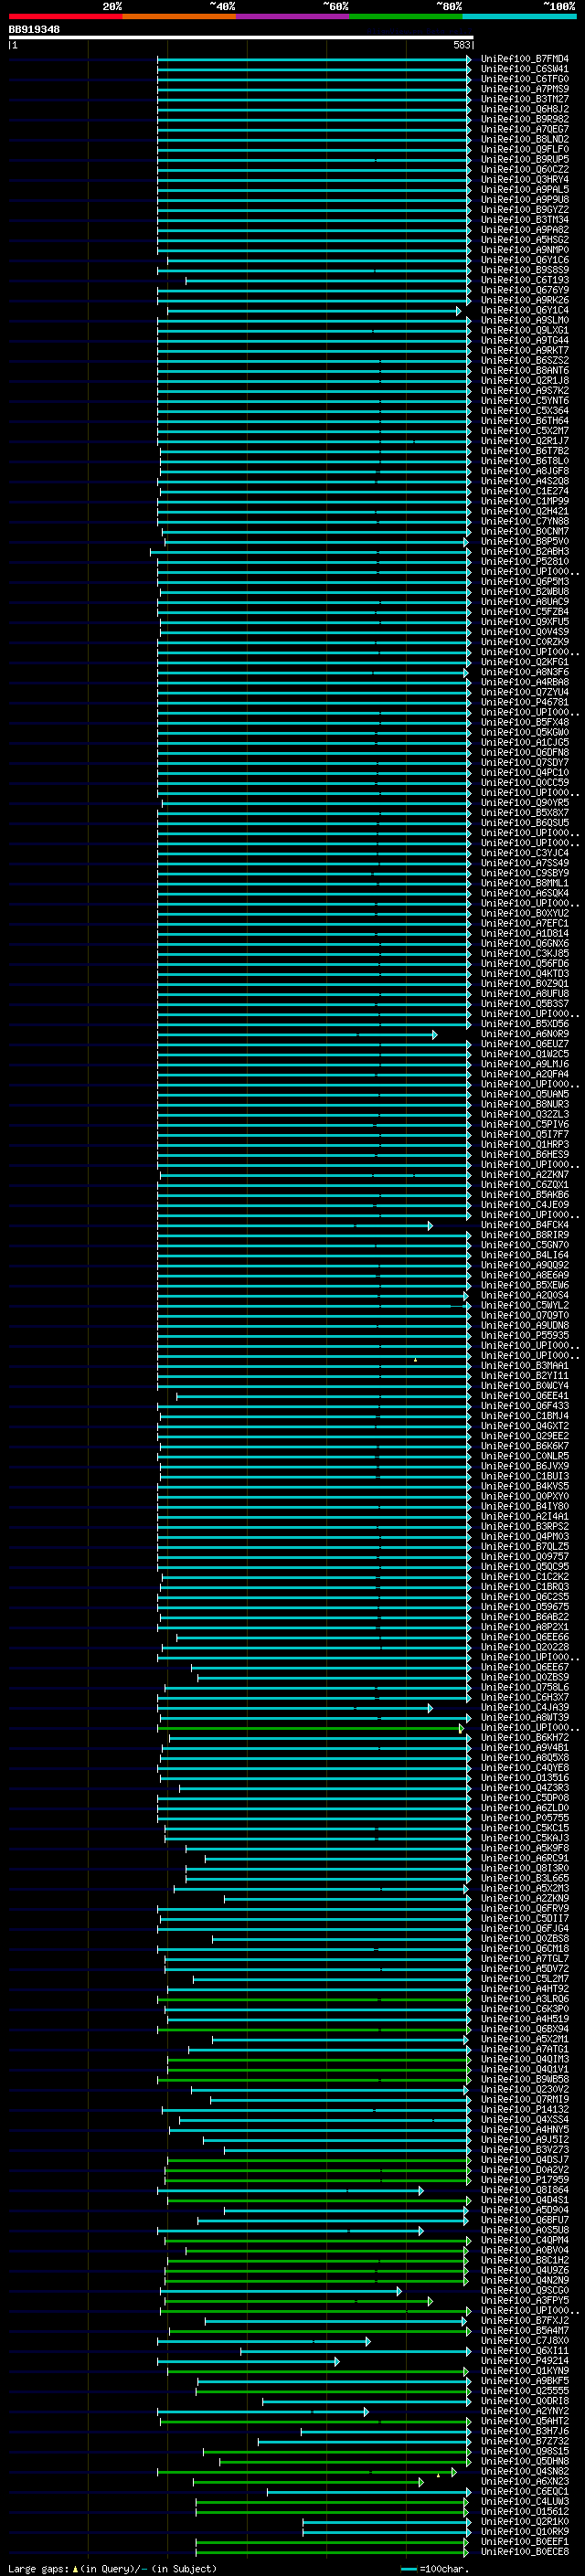Open the UniRef100_C6TFG0 hit
Image resolution: width=585 pixels, height=2576 pixels.
[525, 79]
